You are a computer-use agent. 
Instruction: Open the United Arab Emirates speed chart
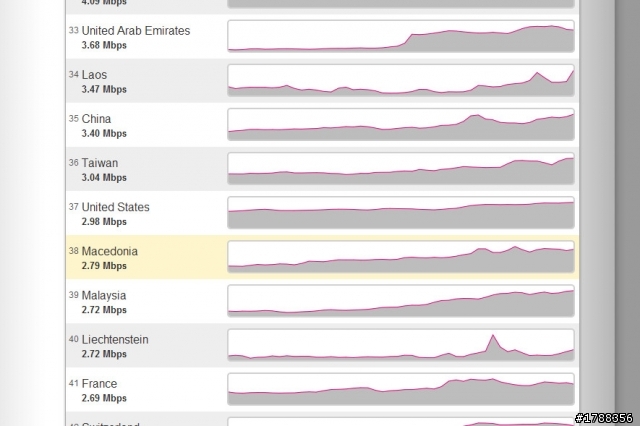[401, 36]
